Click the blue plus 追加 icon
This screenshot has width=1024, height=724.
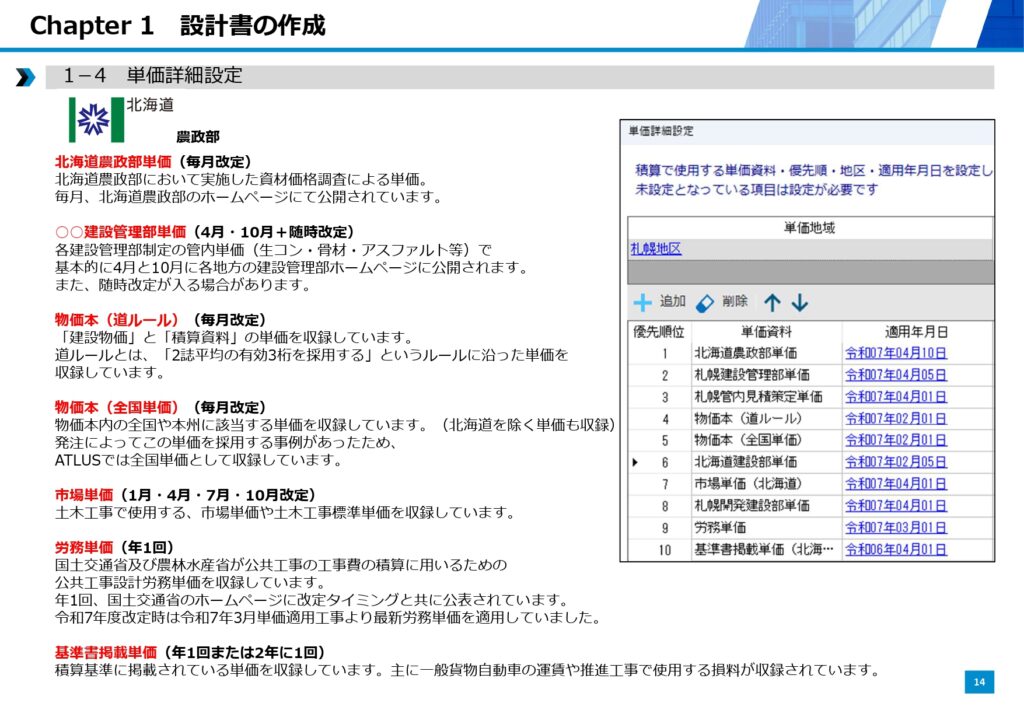tap(643, 302)
